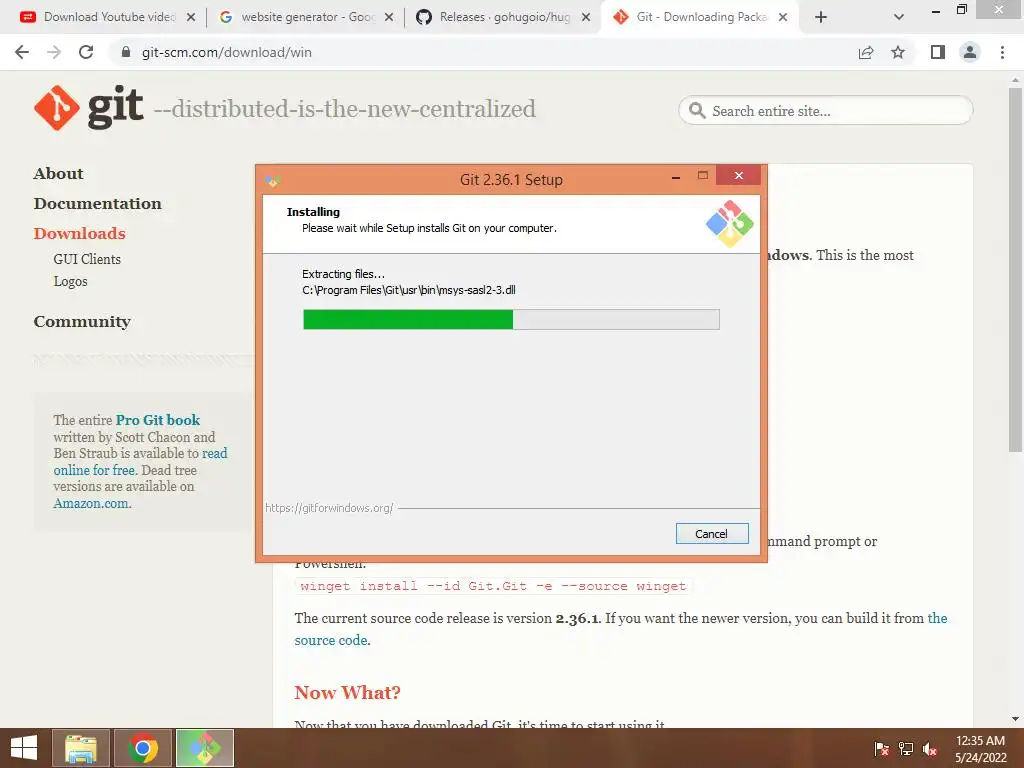
Task: Follow the read online for free link
Action: pyautogui.click(x=140, y=462)
